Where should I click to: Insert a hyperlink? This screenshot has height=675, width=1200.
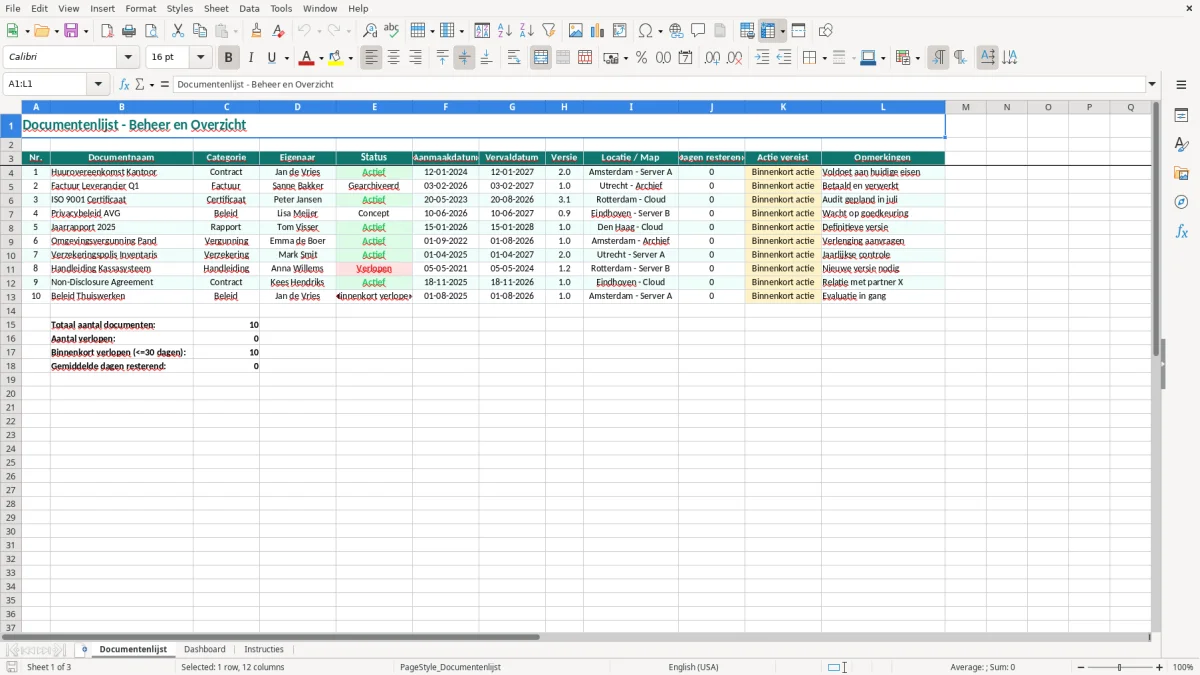click(677, 31)
